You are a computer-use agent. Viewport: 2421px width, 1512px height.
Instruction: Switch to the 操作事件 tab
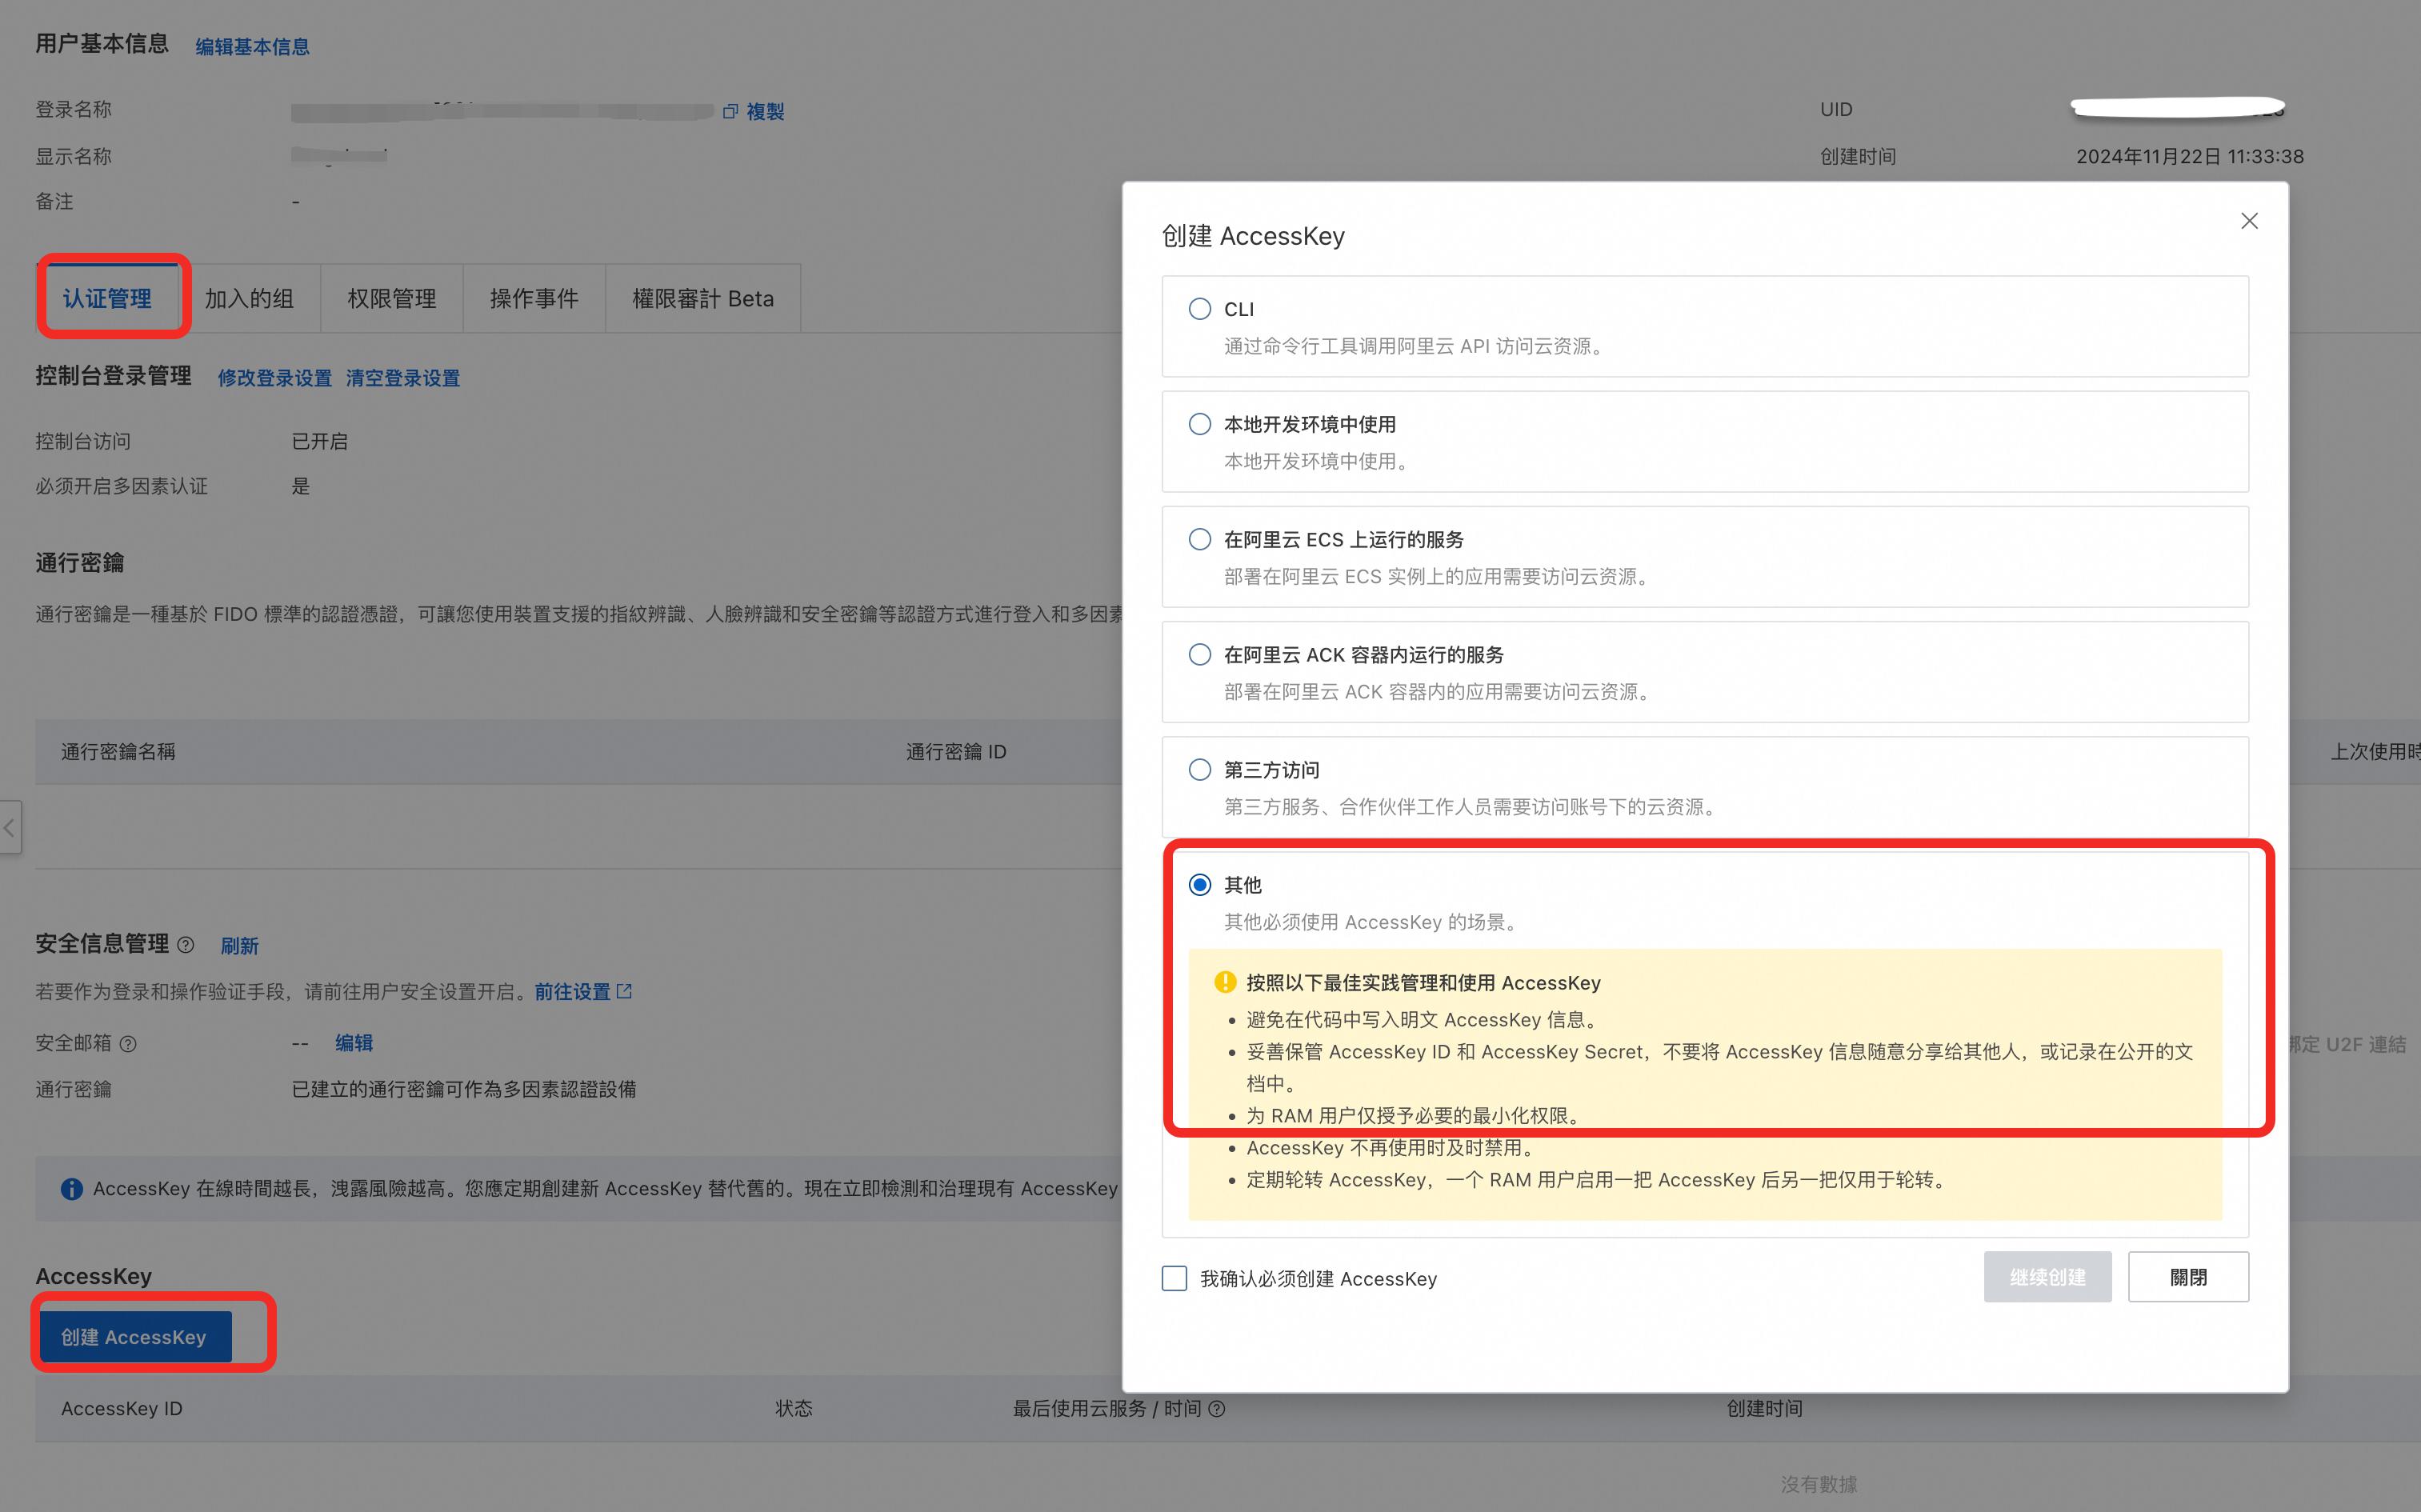[x=534, y=297]
